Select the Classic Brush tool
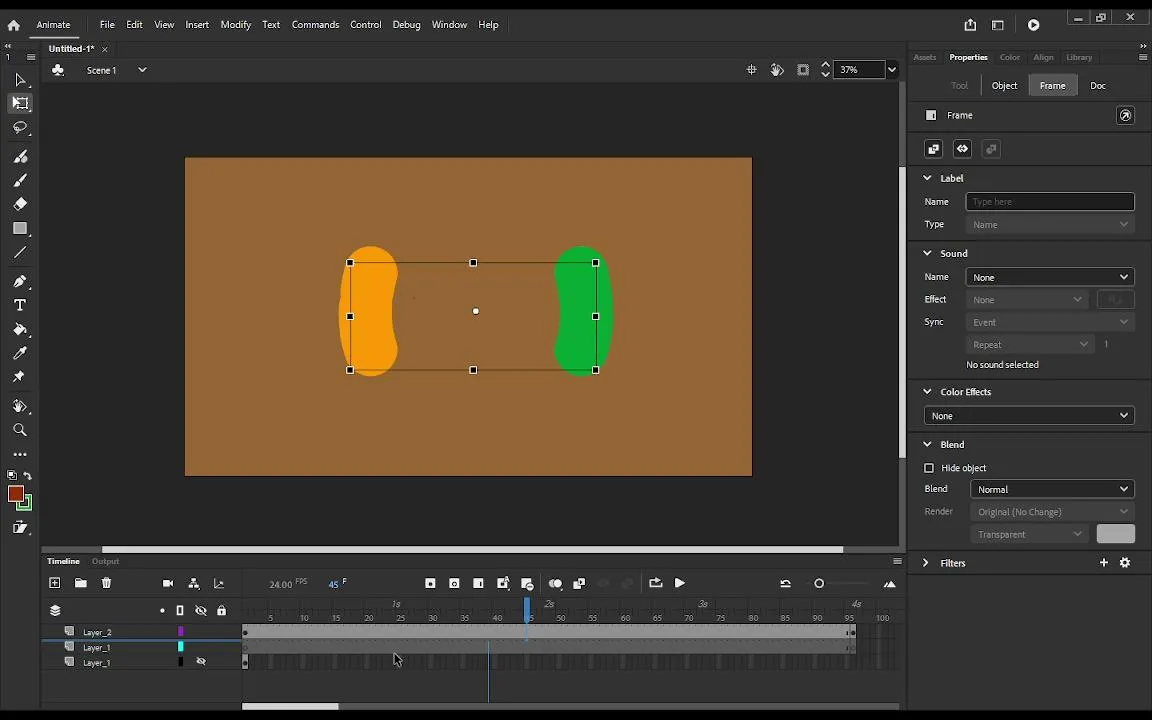The width and height of the screenshot is (1152, 720). pyautogui.click(x=20, y=180)
